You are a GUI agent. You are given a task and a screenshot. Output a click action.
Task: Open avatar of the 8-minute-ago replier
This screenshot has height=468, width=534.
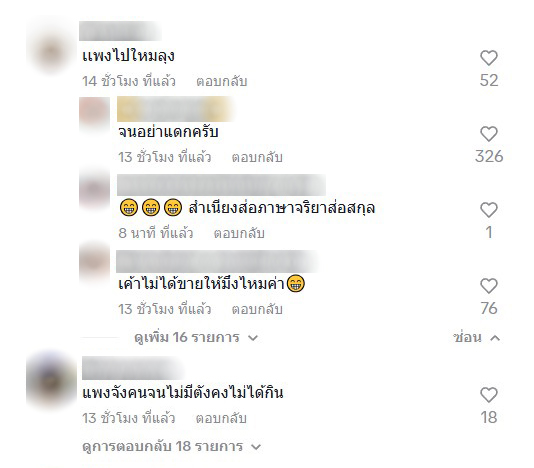click(x=94, y=189)
